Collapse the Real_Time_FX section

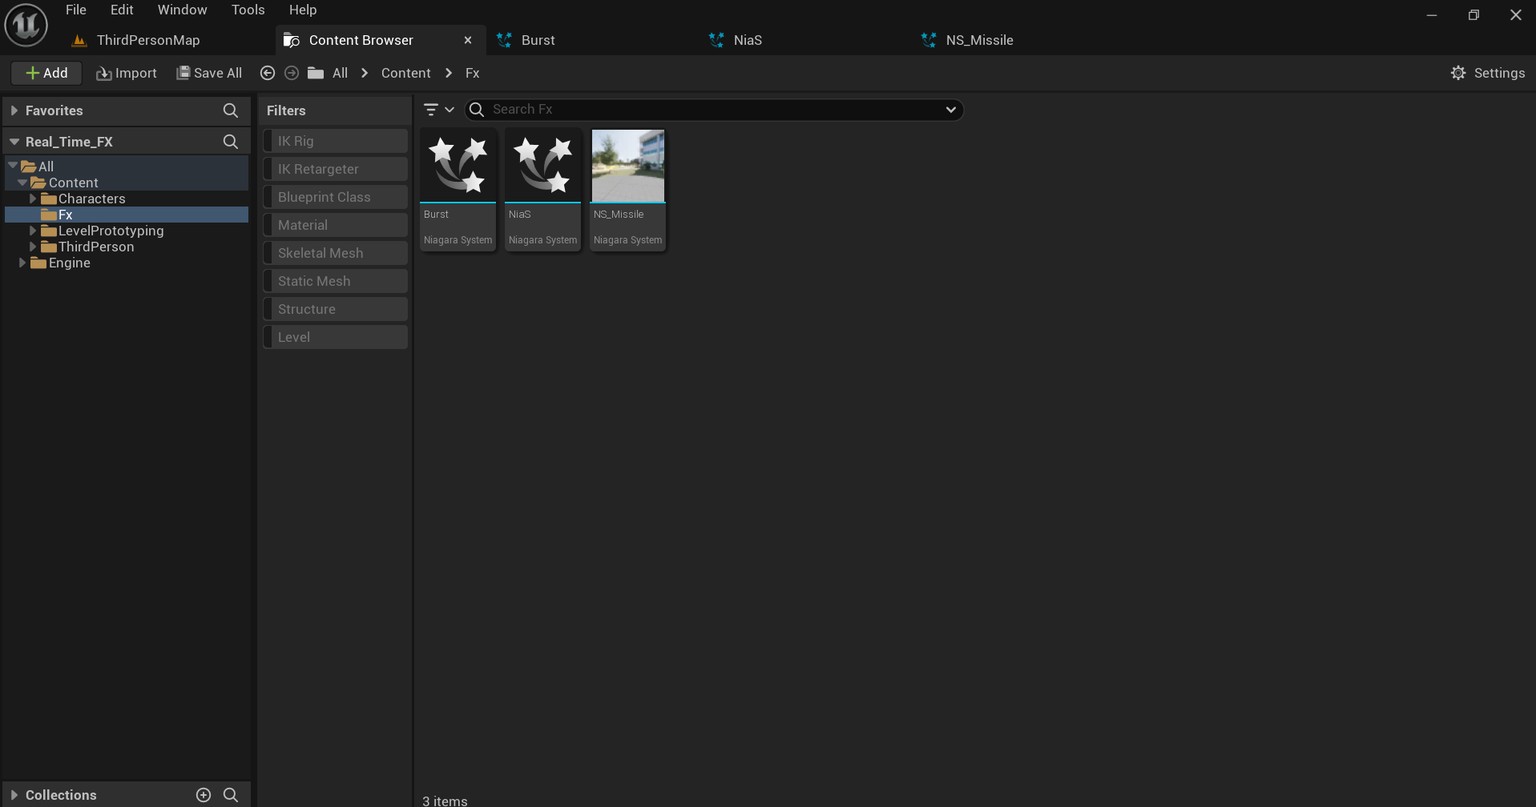click(14, 141)
